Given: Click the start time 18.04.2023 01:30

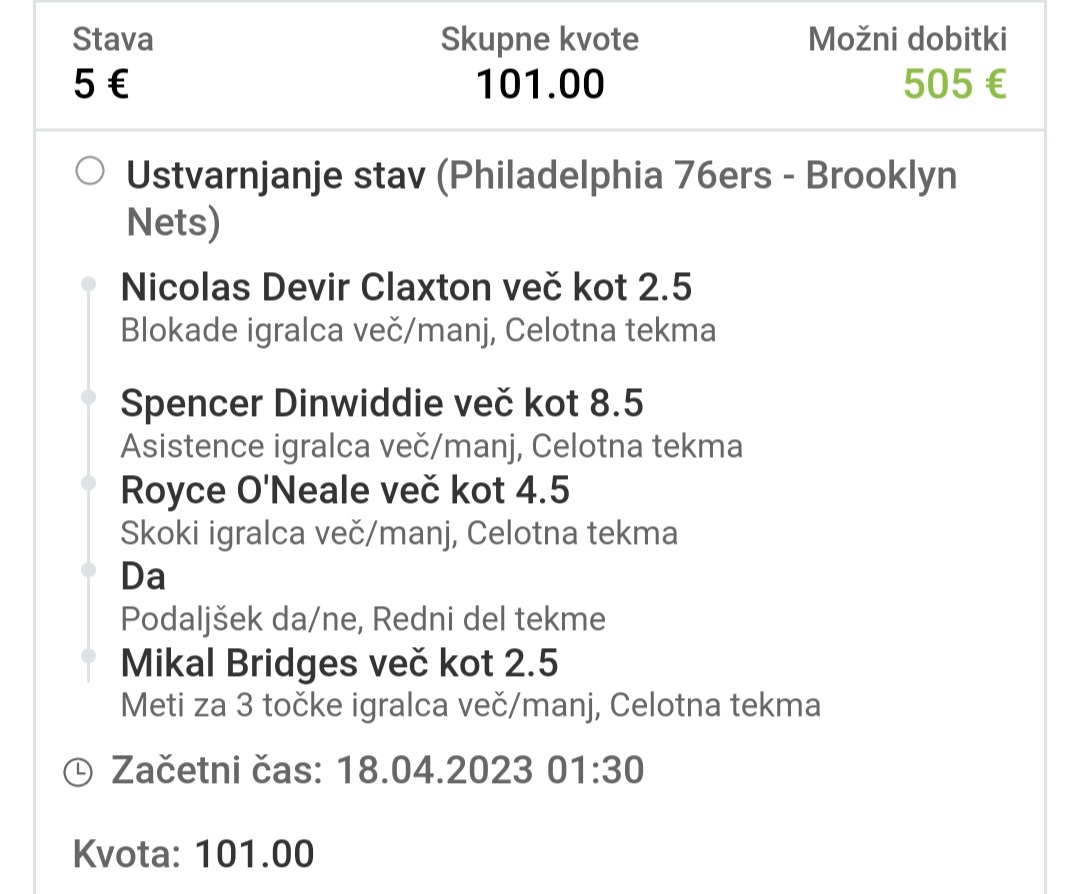Looking at the screenshot, I should [x=490, y=770].
